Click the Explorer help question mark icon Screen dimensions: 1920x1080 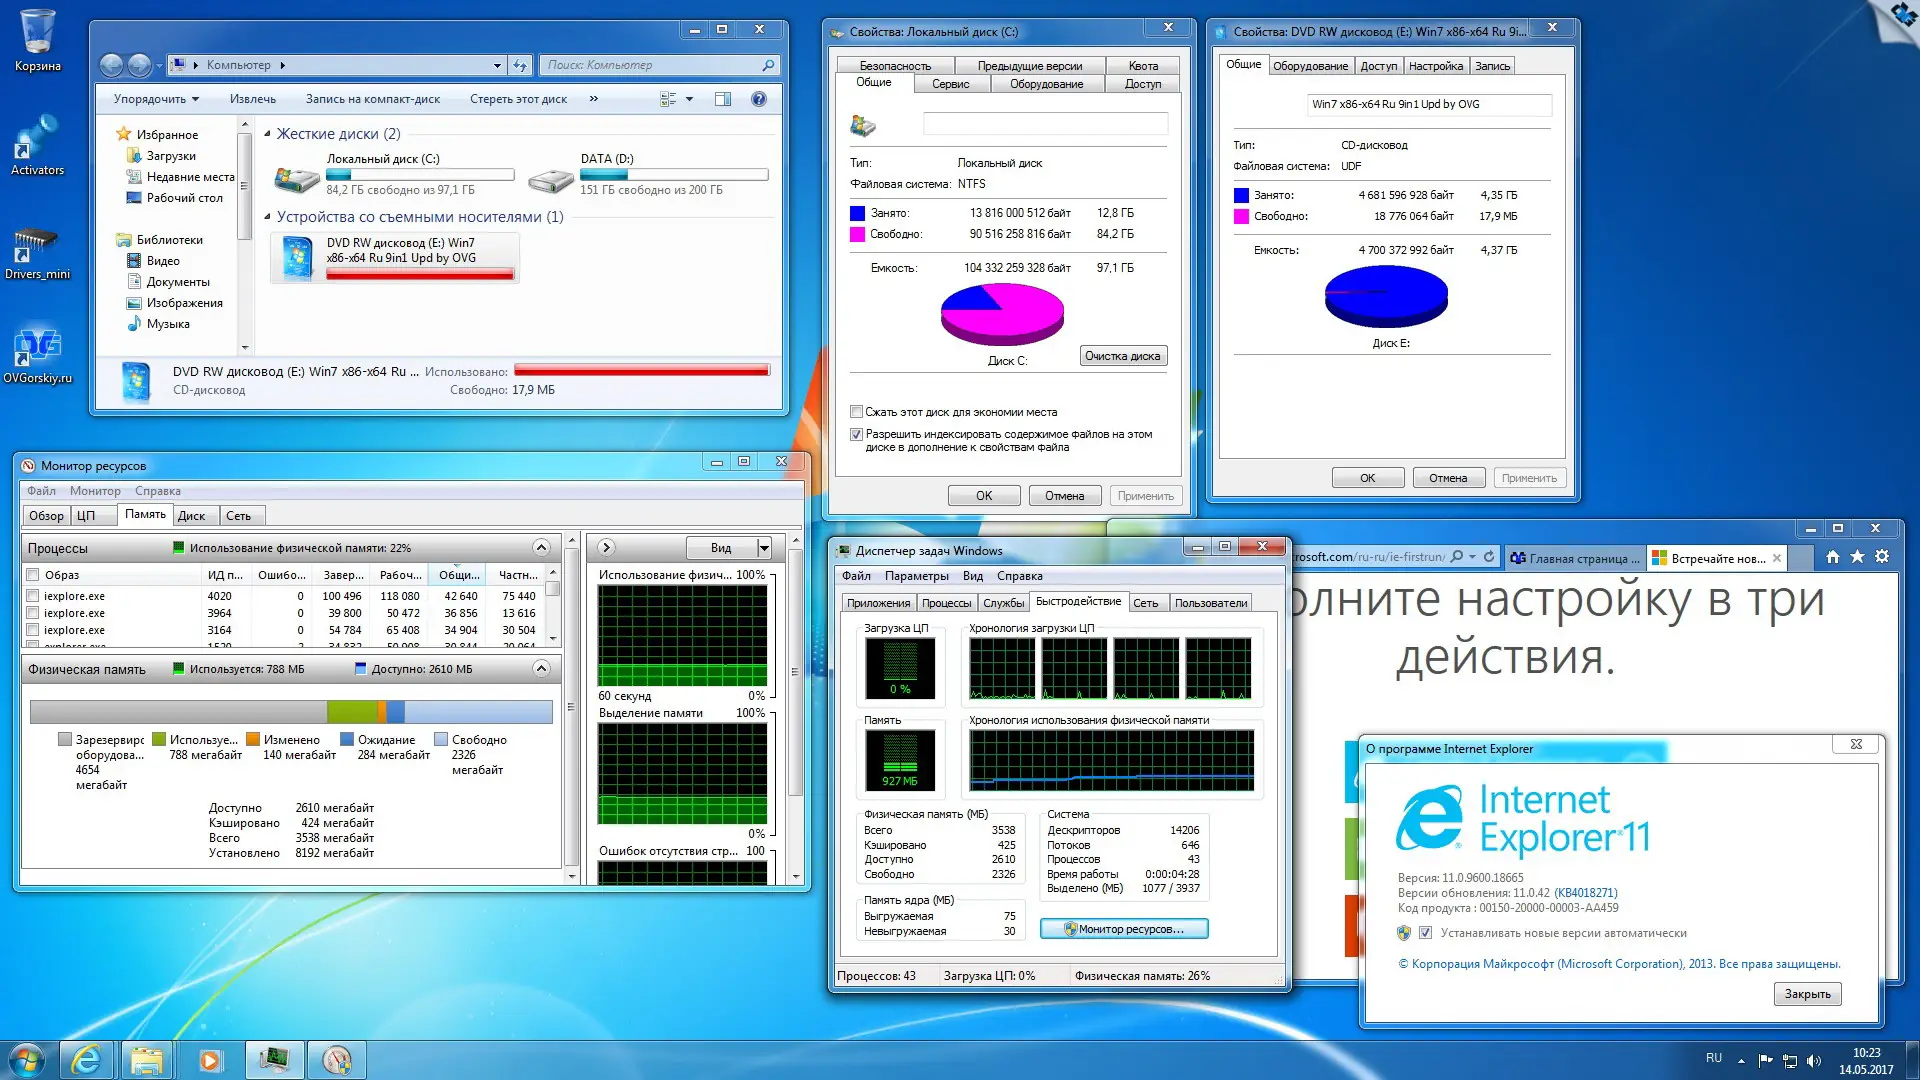759,99
